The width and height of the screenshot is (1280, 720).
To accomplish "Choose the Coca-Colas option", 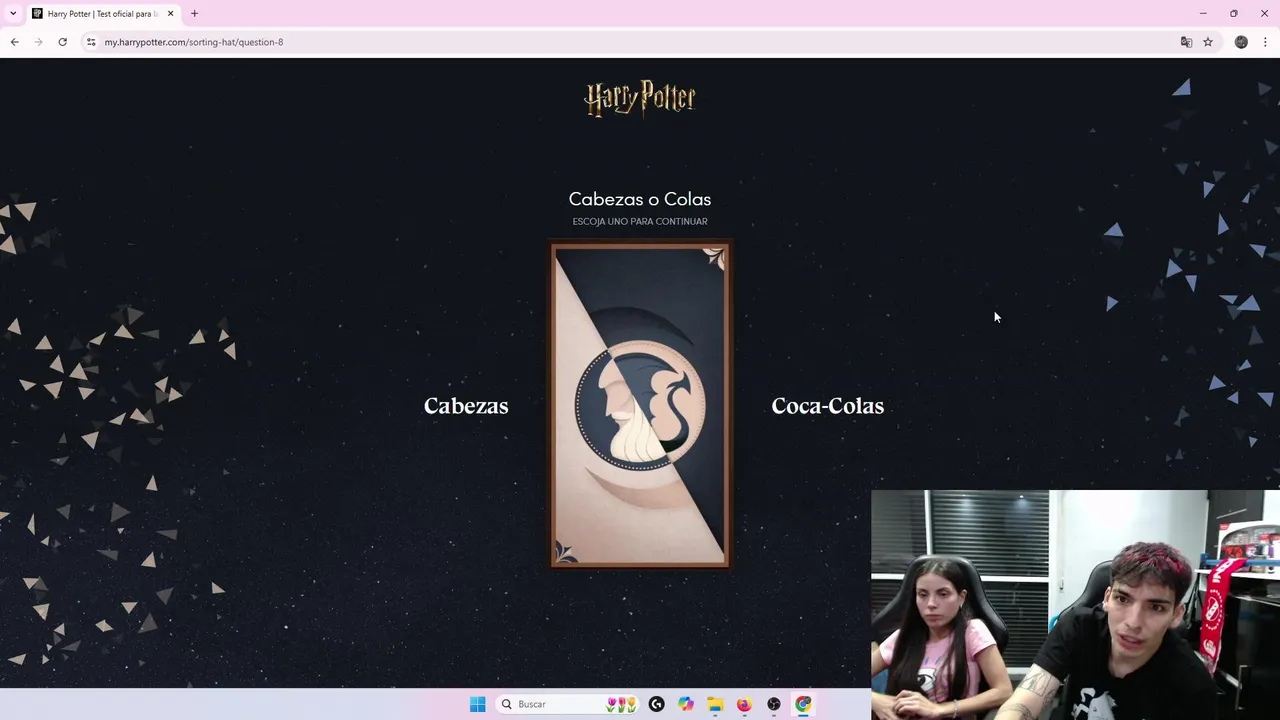I will 827,406.
